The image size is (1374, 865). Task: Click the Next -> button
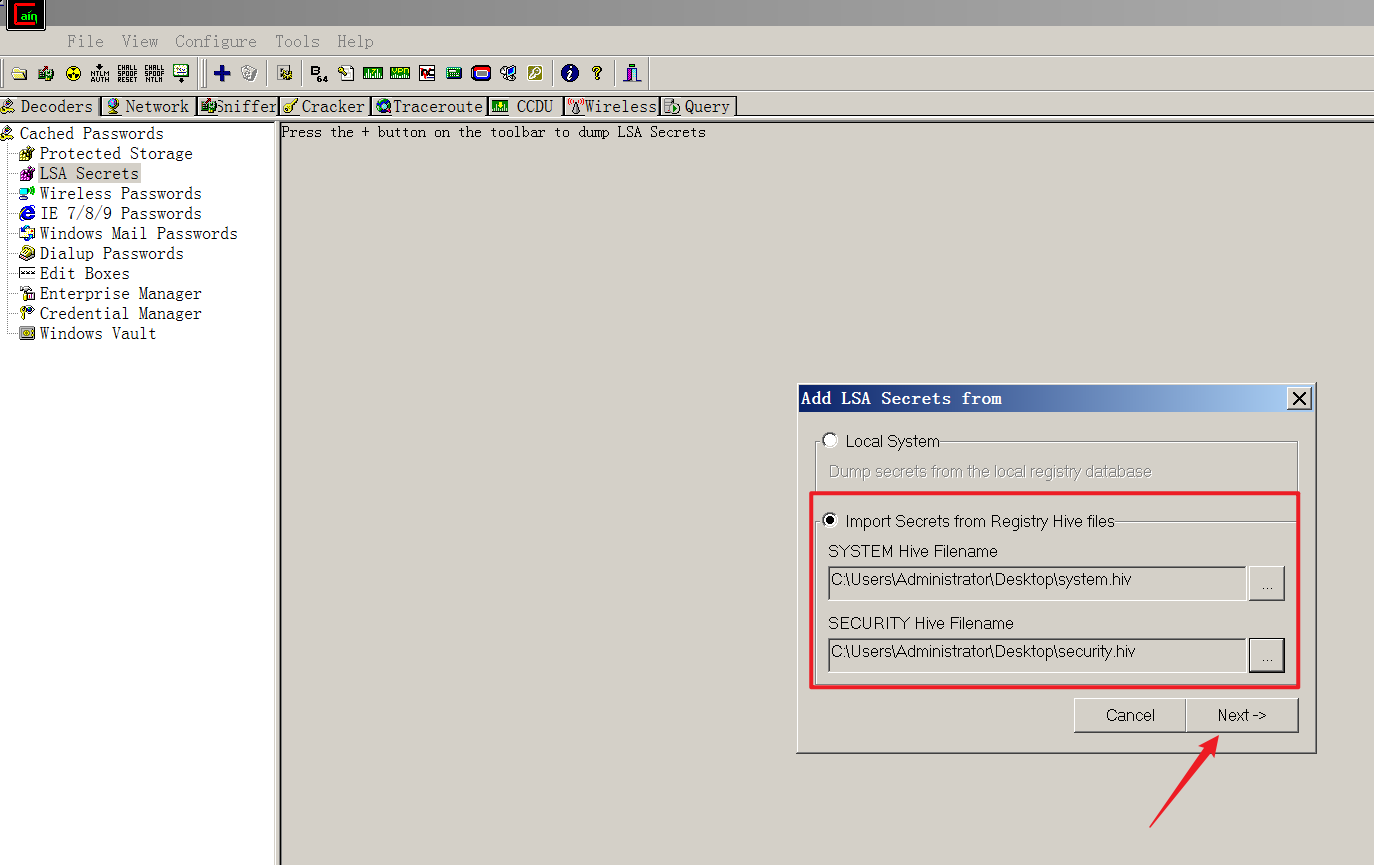point(1242,715)
